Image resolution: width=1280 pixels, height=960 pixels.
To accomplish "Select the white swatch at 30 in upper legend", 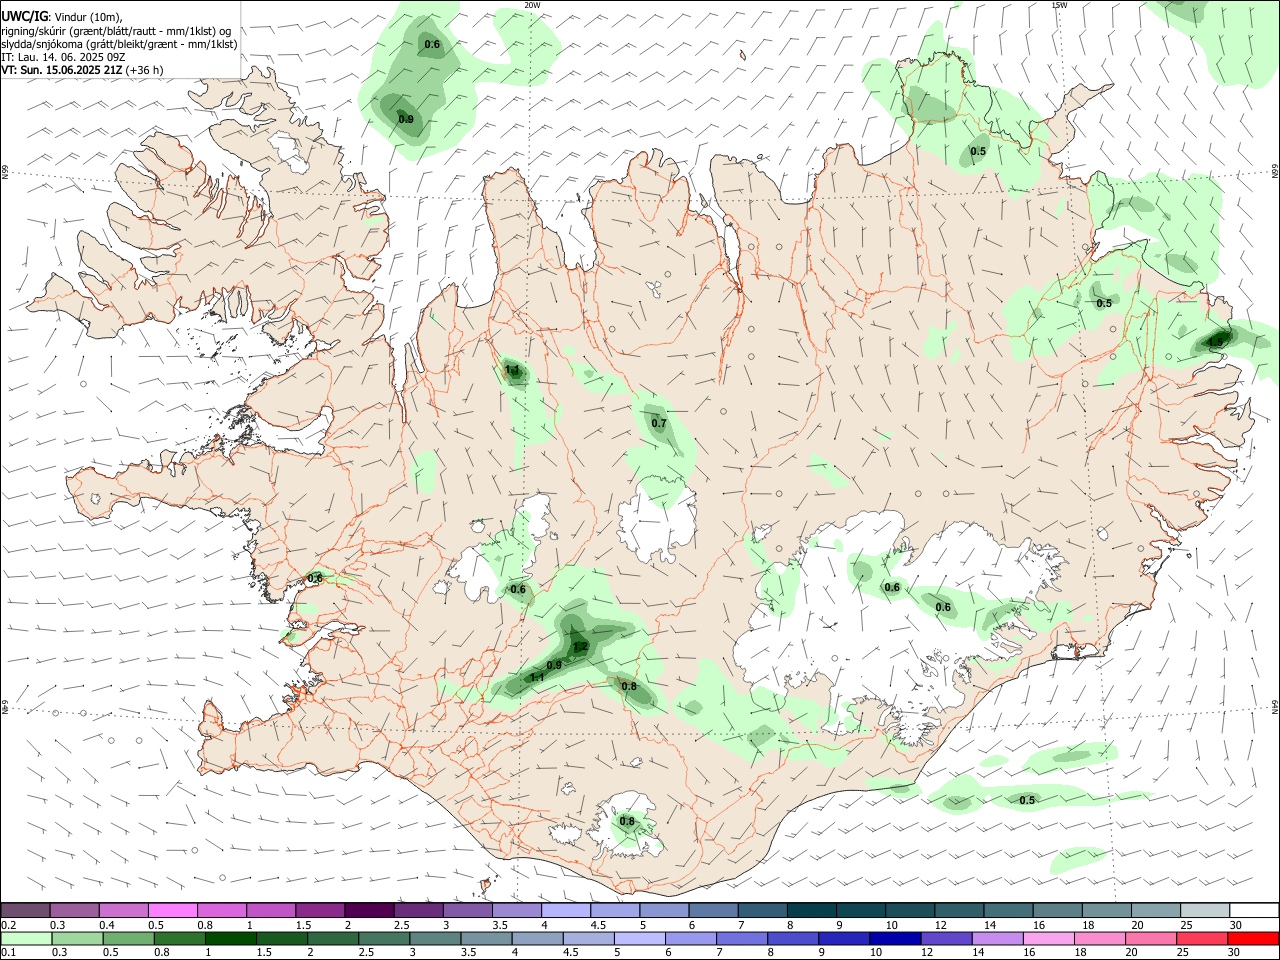I will point(1253,910).
